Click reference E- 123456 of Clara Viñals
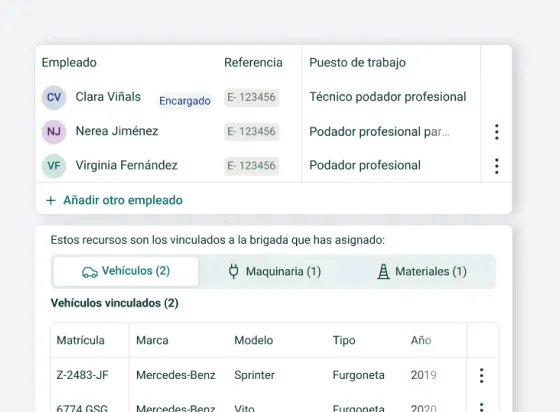 coord(251,97)
